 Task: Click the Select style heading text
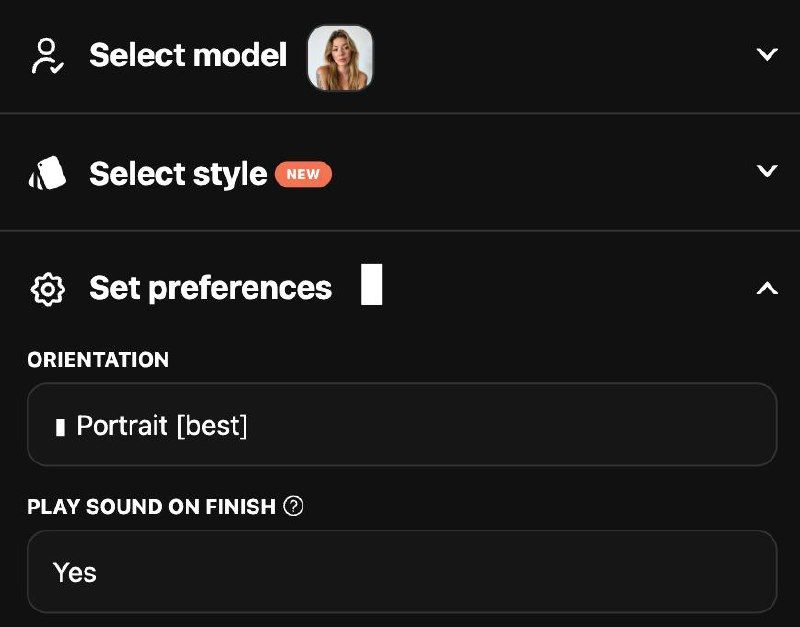[178, 174]
